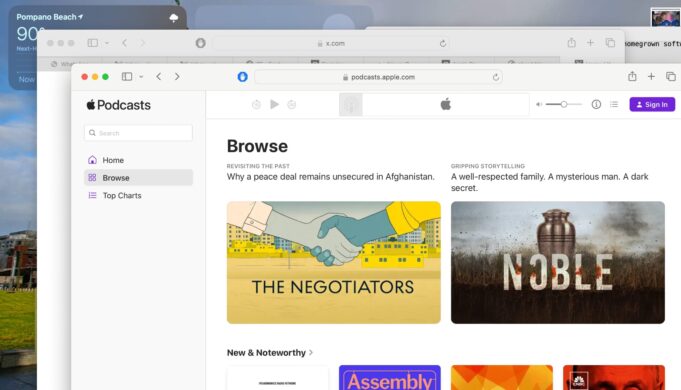Open a new tab in Podcasts window

coord(651,76)
